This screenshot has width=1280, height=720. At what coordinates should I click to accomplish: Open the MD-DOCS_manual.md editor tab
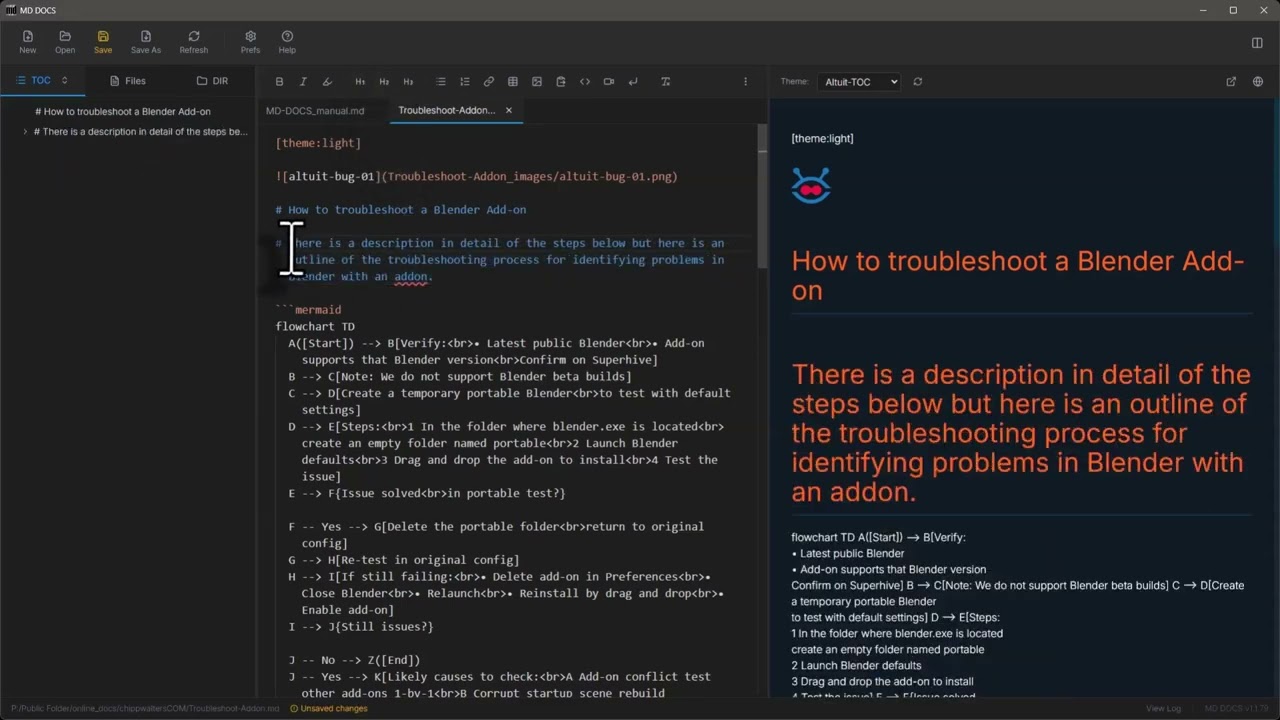pyautogui.click(x=315, y=111)
